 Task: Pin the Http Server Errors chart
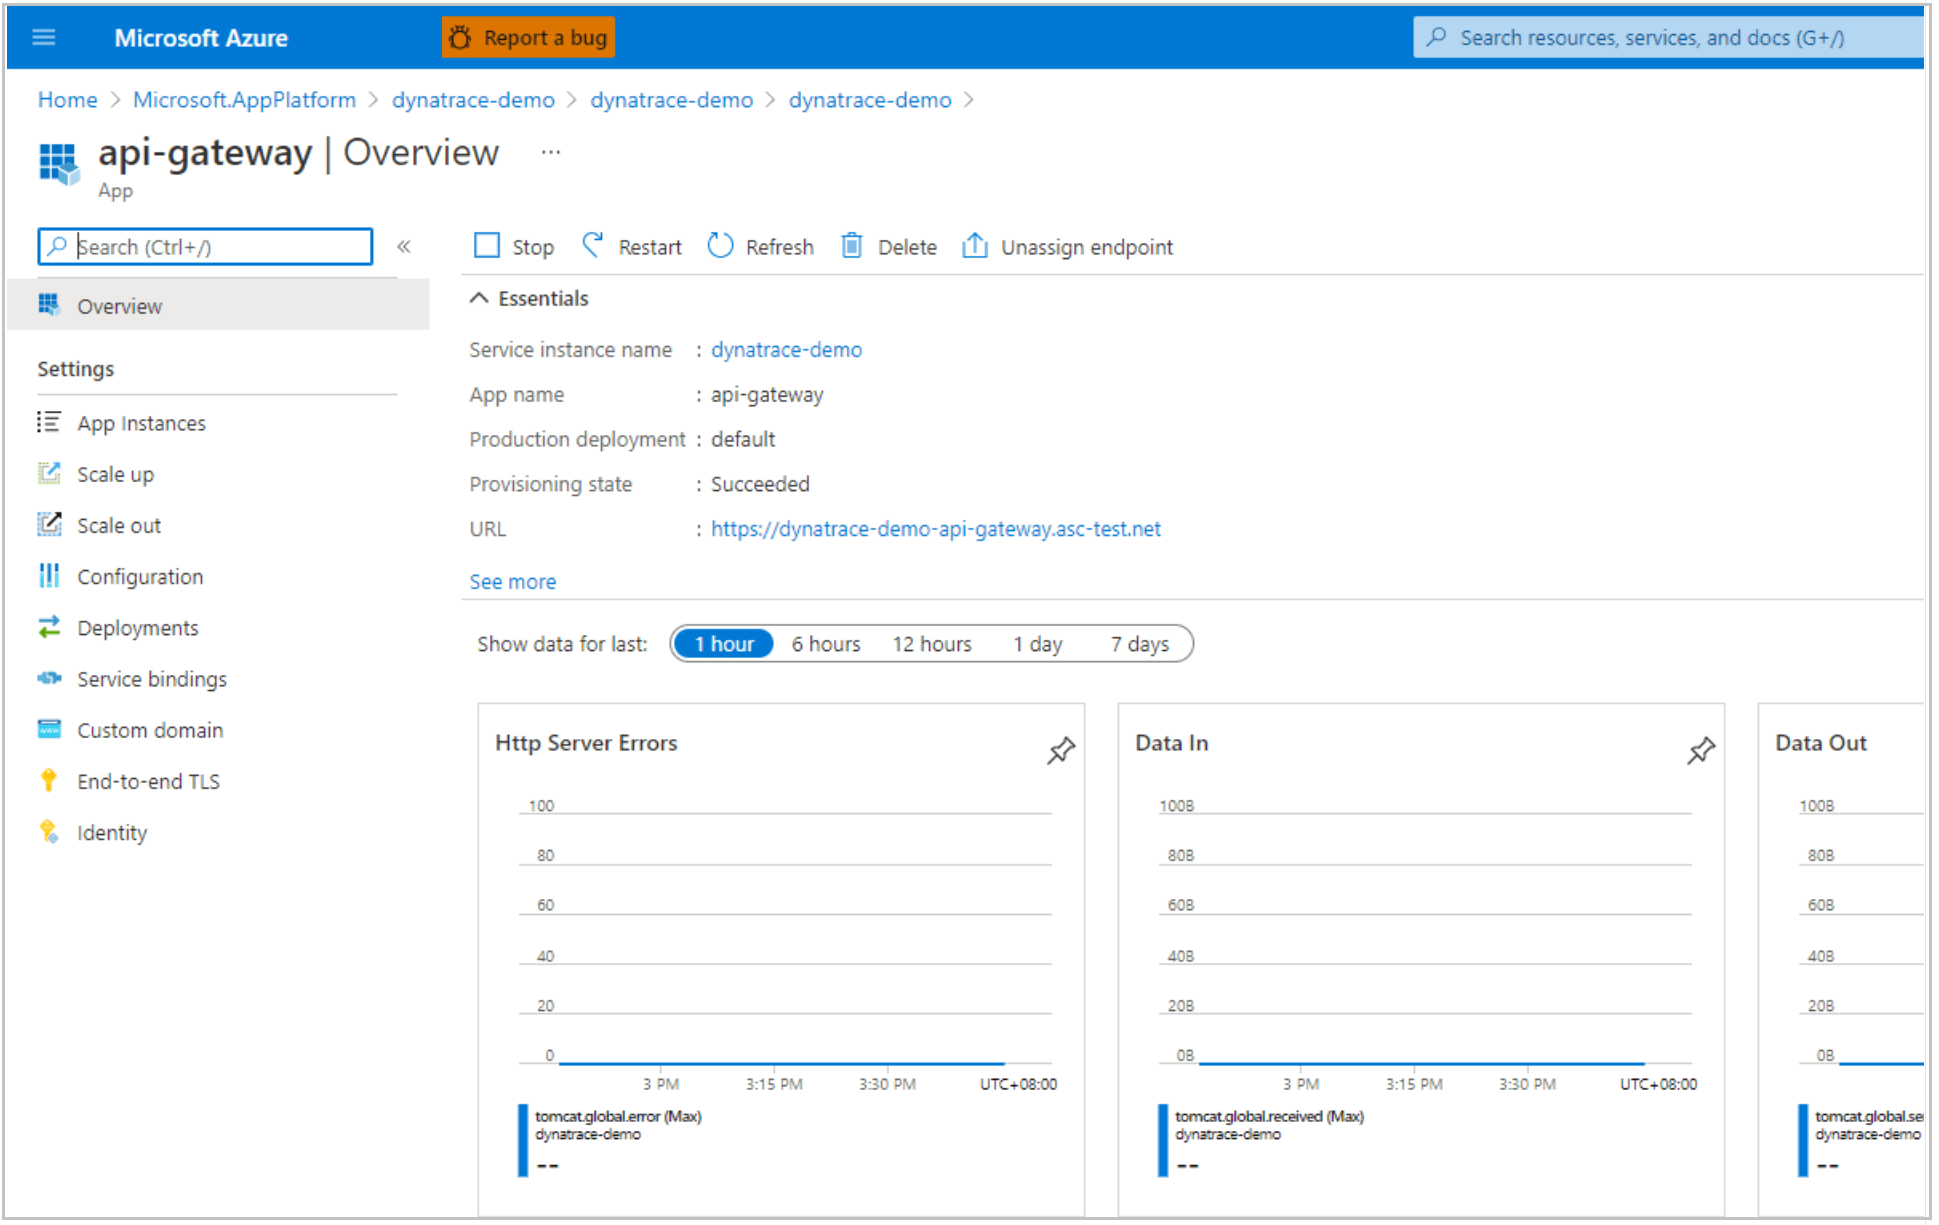click(x=1061, y=751)
